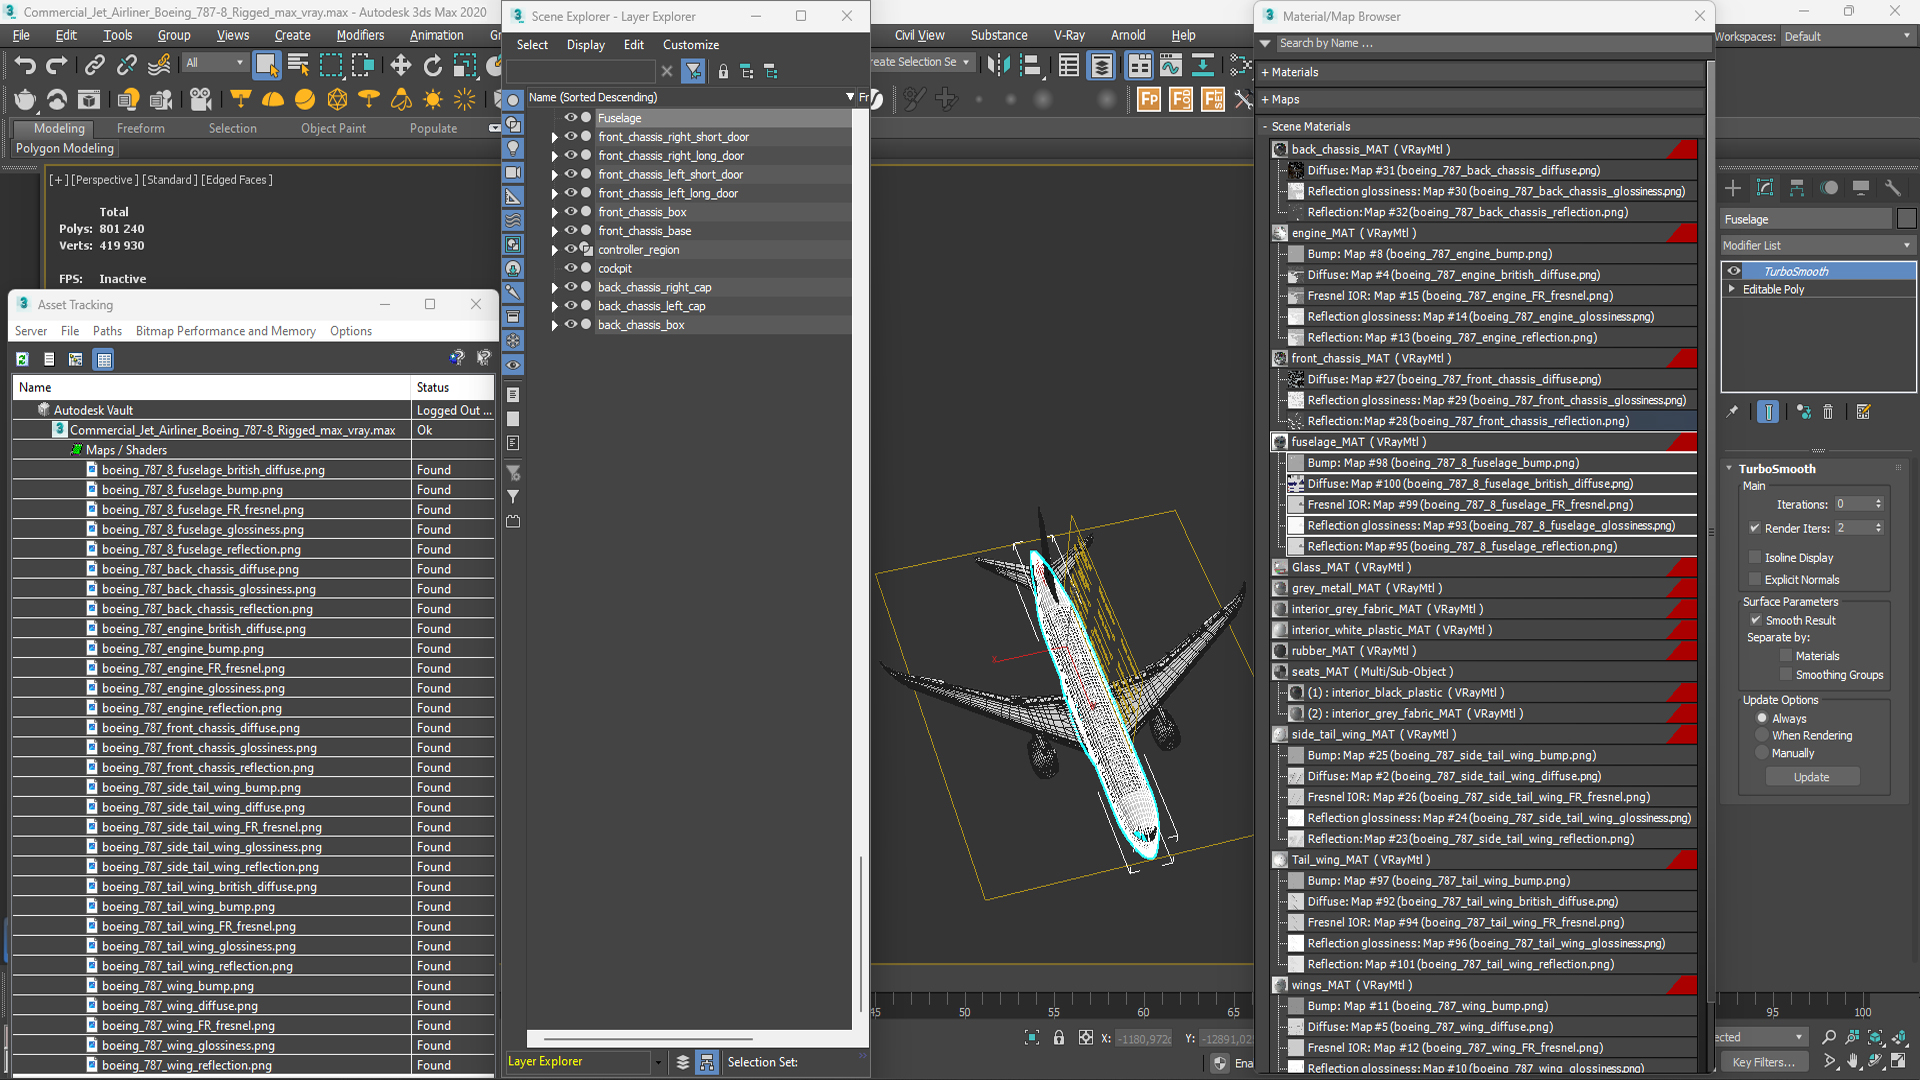
Task: Click the filter icon in Scene Explorer toolbar
Action: [x=693, y=71]
